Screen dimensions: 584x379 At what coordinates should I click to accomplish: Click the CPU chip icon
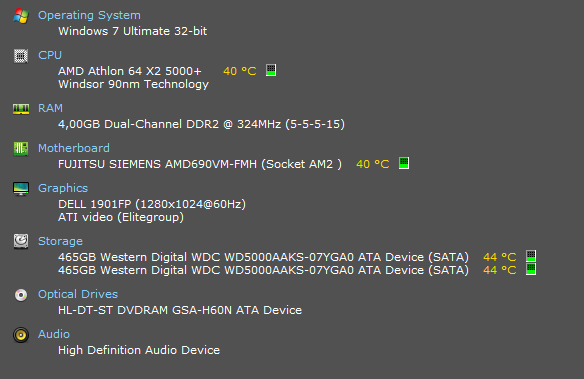[x=21, y=56]
